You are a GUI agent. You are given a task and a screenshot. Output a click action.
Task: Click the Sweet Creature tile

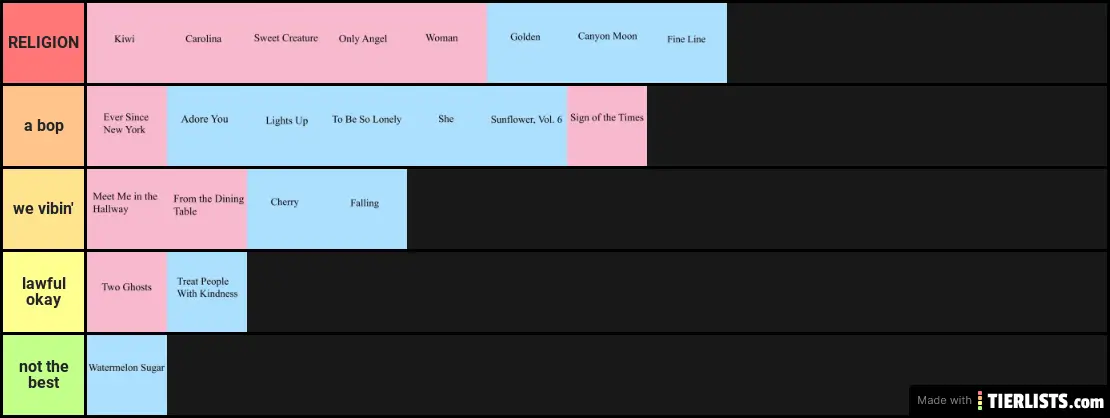[x=287, y=43]
